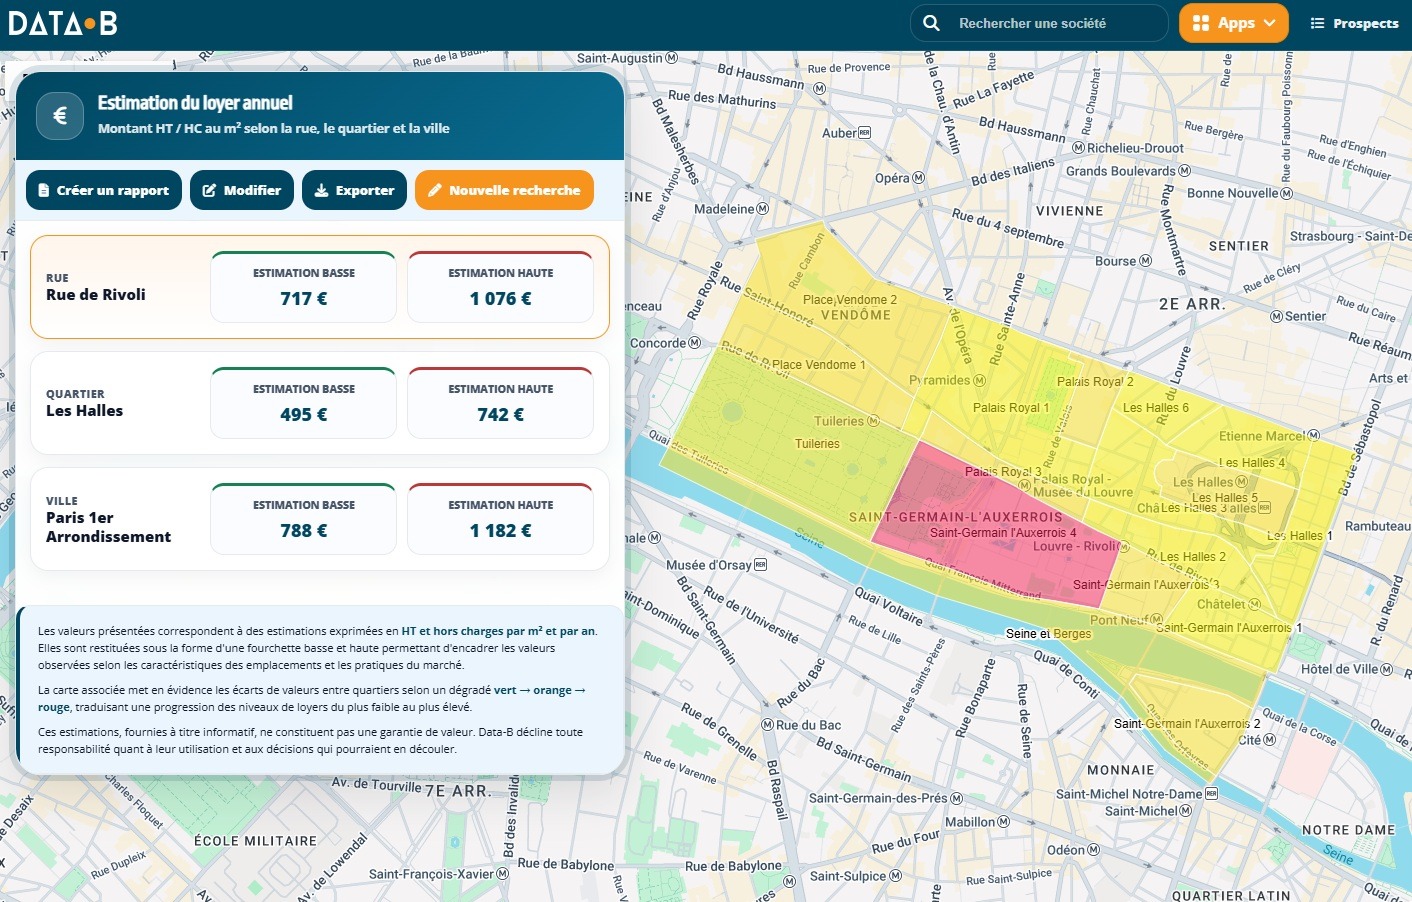1412x902 pixels.
Task: Click the Exporter button
Action: point(354,190)
